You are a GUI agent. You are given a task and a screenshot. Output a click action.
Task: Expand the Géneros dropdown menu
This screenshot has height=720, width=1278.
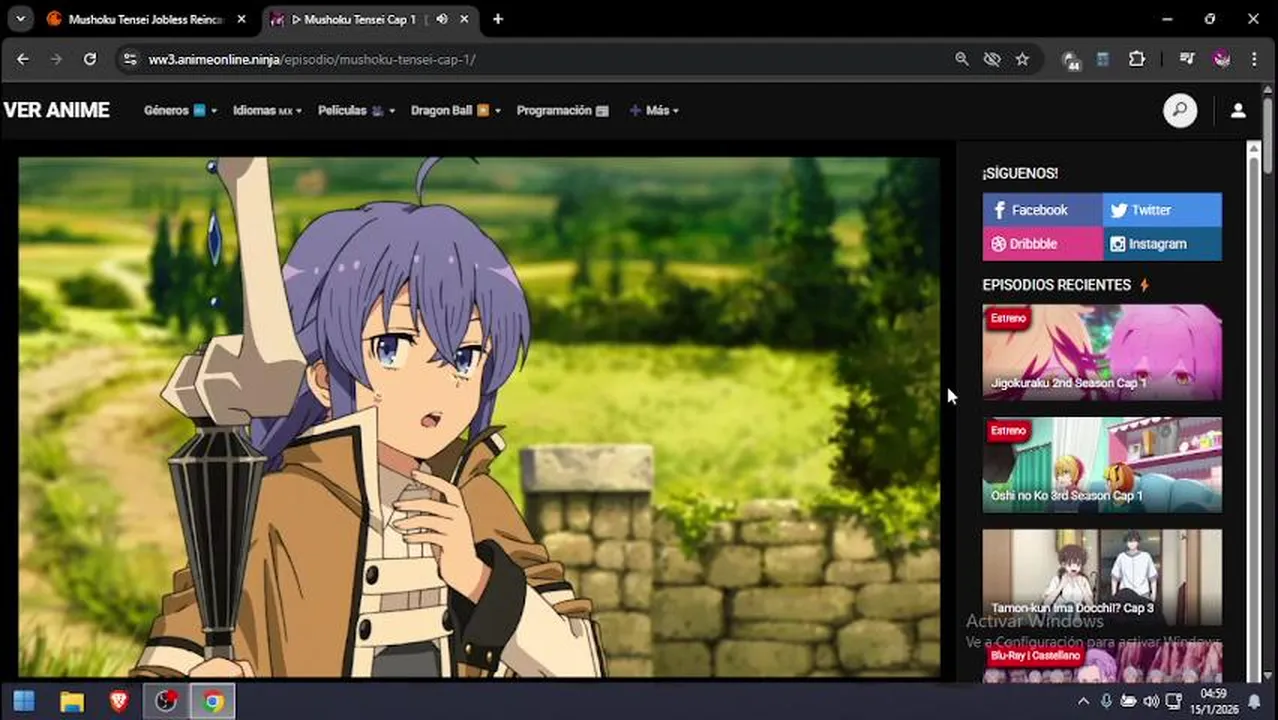pyautogui.click(x=180, y=110)
